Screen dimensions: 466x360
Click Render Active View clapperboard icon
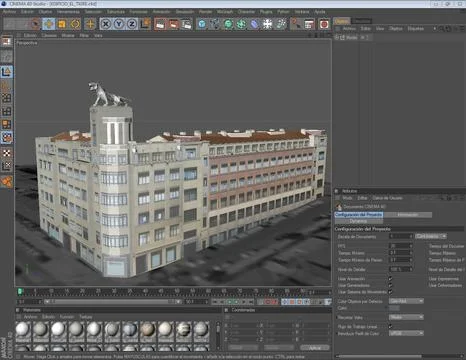160,24
